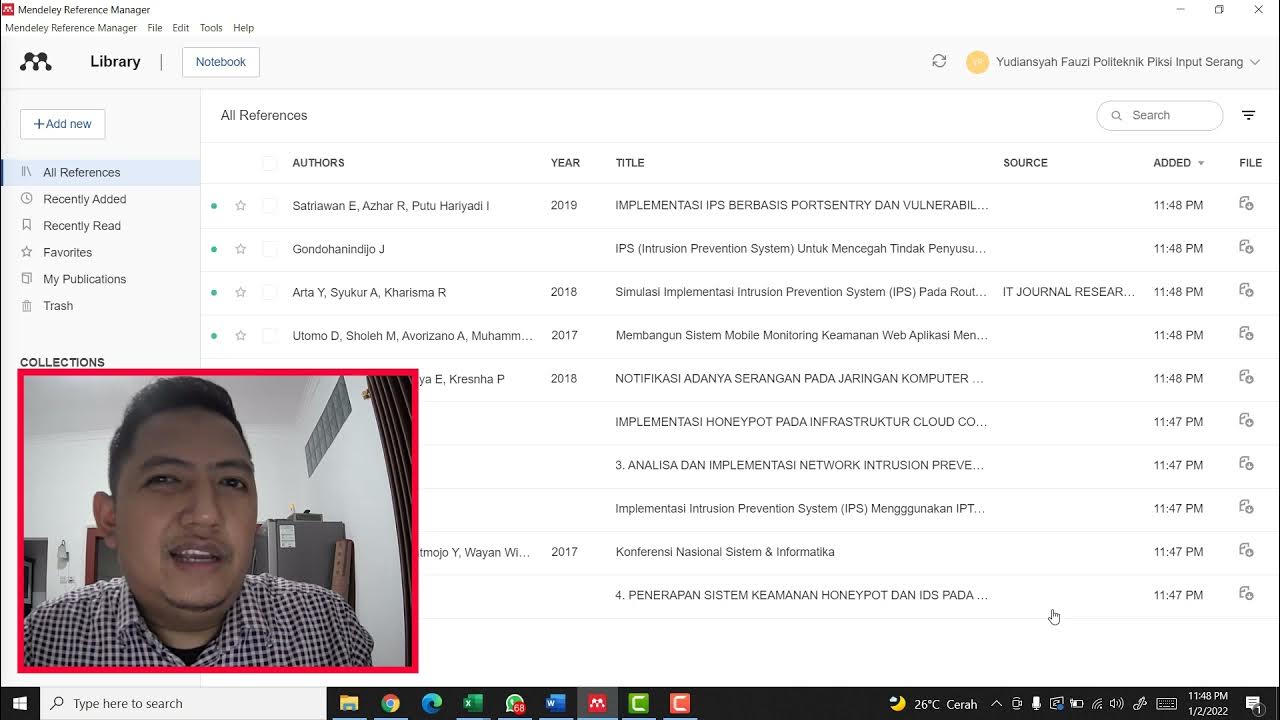Tick checkbox for Utomo D row
The image size is (1280, 720).
[x=269, y=335]
